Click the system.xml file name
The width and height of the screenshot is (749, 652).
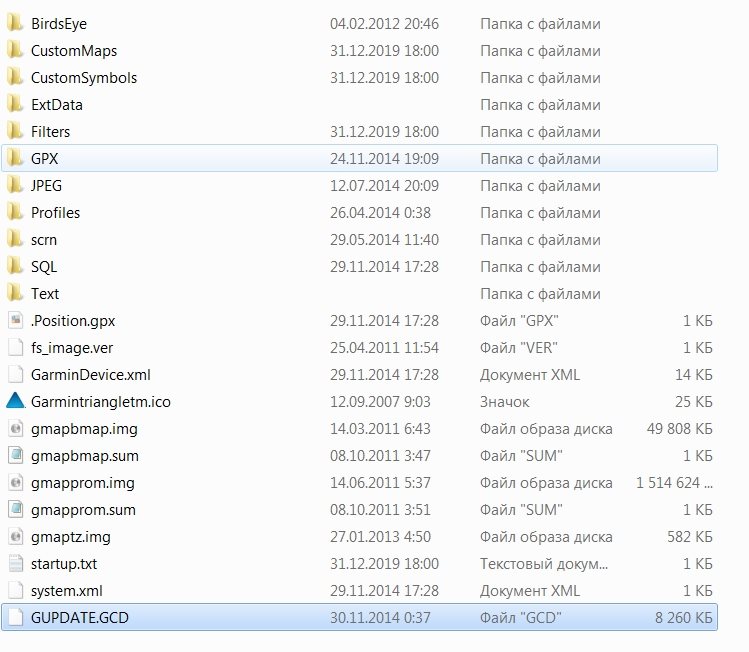tap(67, 591)
